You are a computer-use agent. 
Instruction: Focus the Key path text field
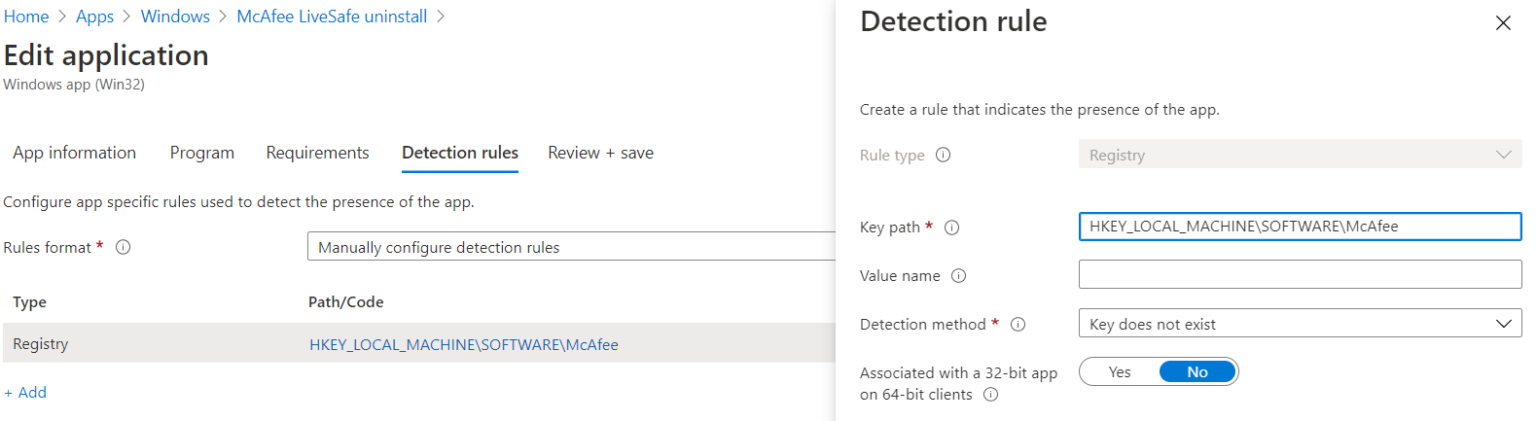1299,227
